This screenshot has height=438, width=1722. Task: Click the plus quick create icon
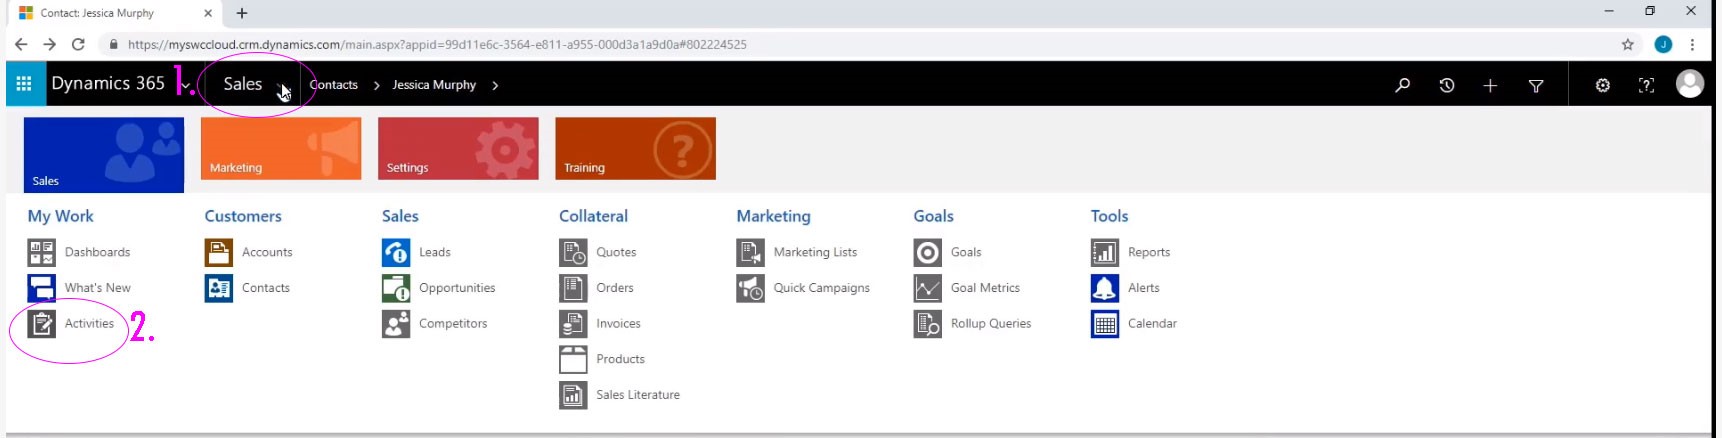click(1490, 85)
